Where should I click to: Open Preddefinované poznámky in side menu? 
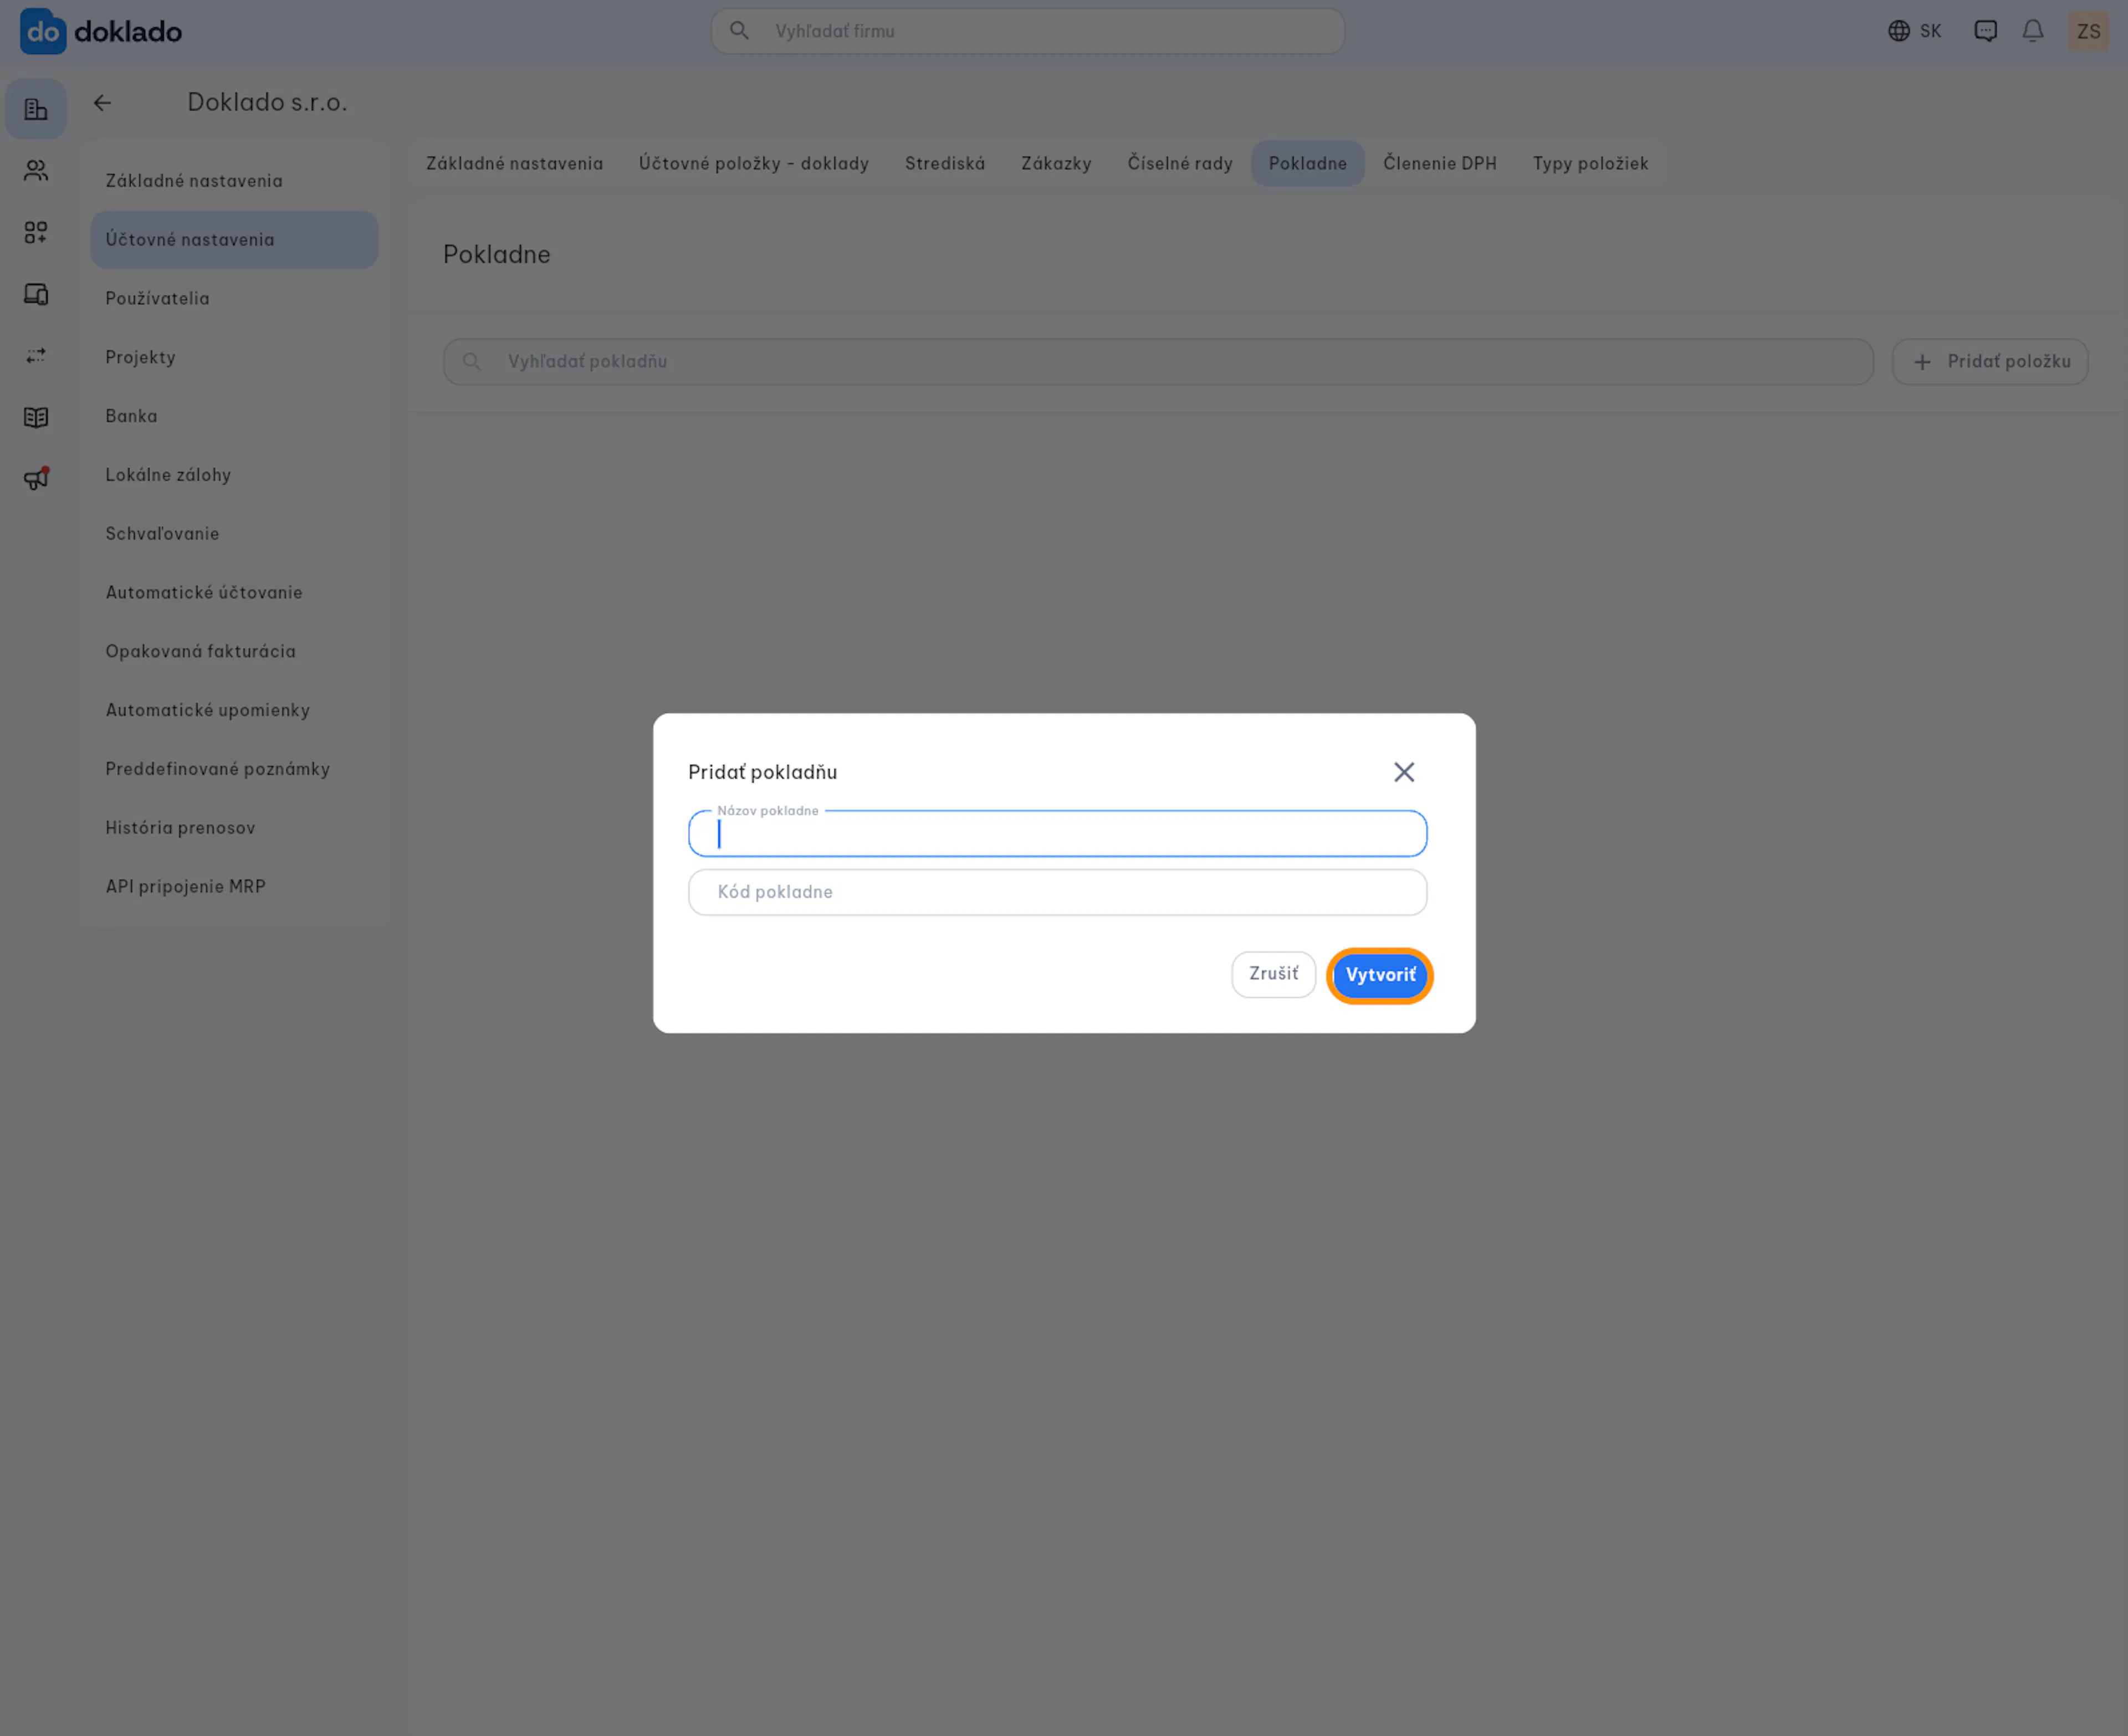pyautogui.click(x=234, y=769)
